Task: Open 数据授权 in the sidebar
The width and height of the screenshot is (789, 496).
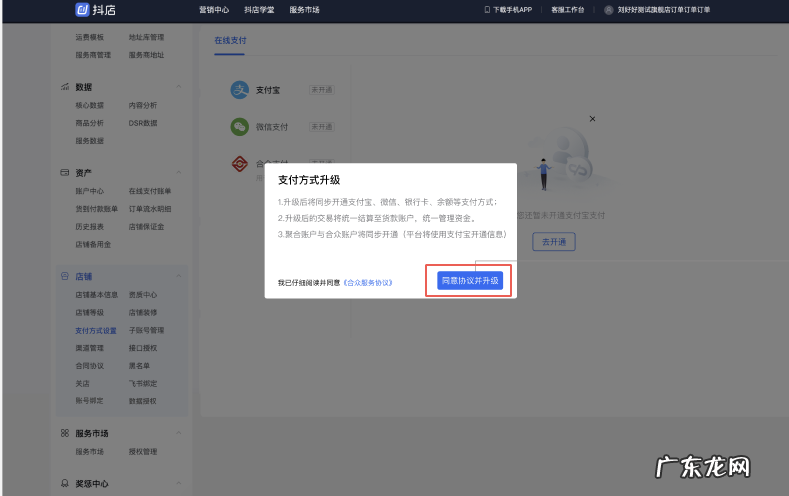Action: (x=143, y=401)
